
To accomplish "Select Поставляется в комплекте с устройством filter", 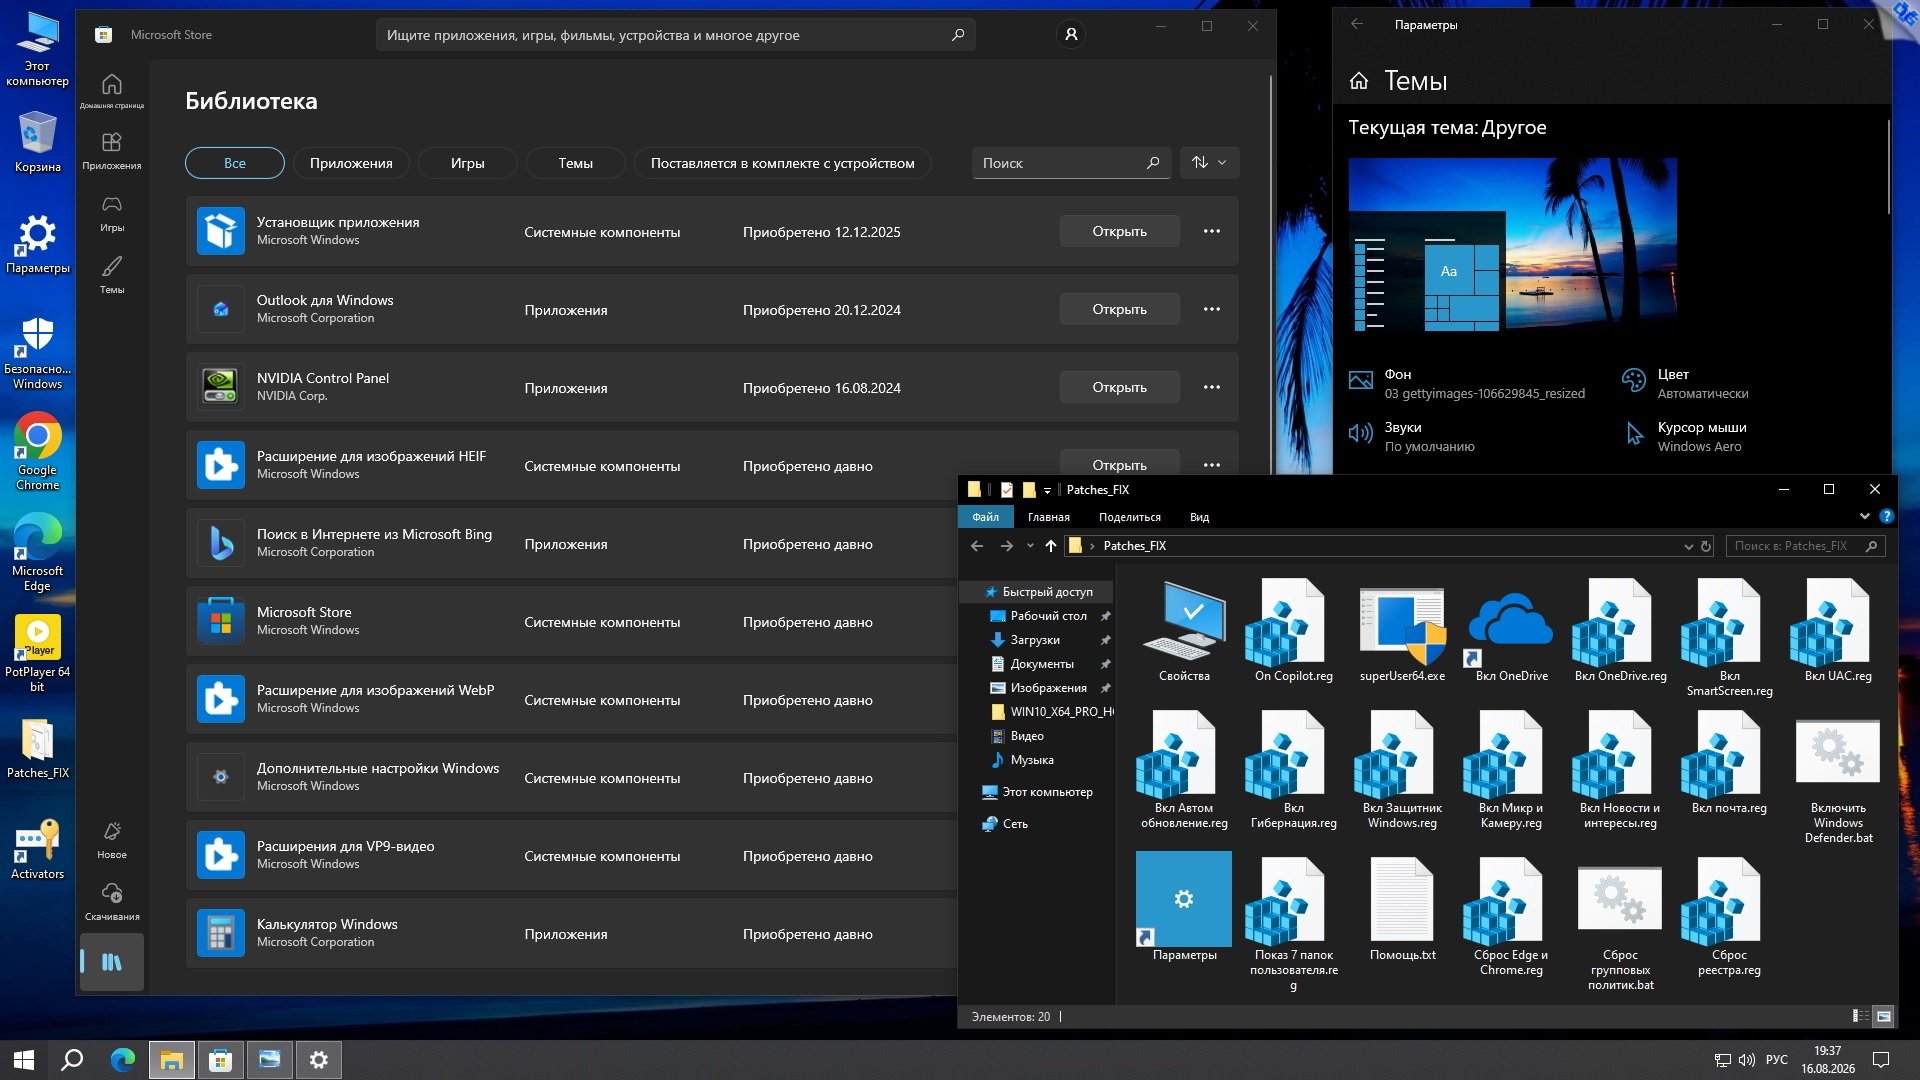I will click(x=782, y=163).
